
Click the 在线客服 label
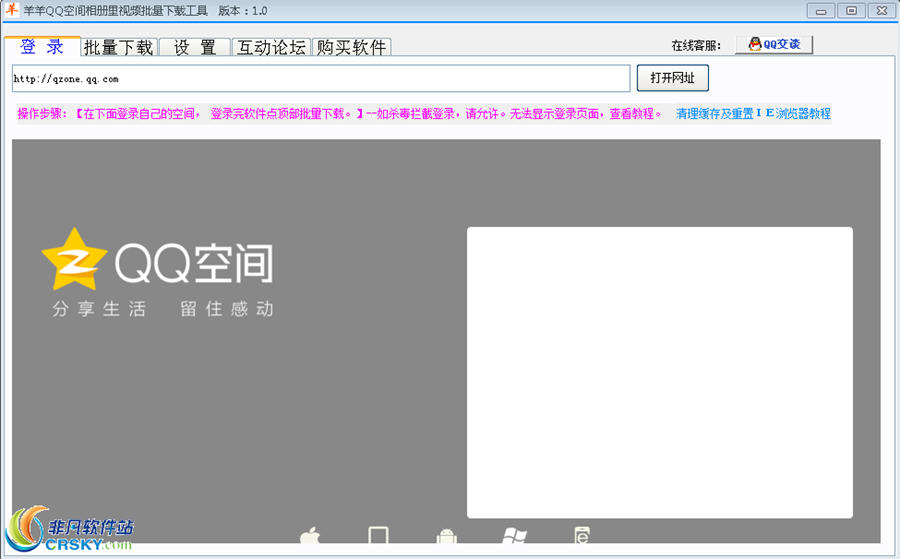tap(696, 45)
